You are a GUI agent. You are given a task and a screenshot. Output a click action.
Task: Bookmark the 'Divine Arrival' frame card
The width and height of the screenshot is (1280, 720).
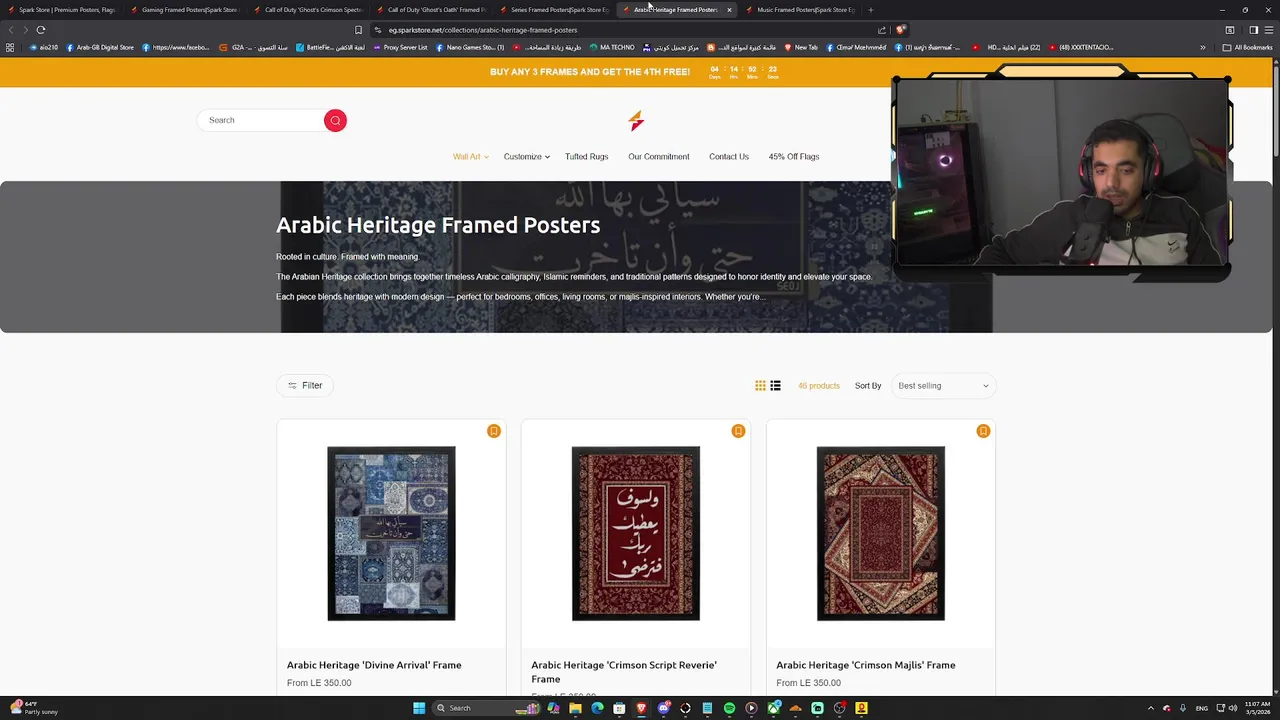(494, 431)
